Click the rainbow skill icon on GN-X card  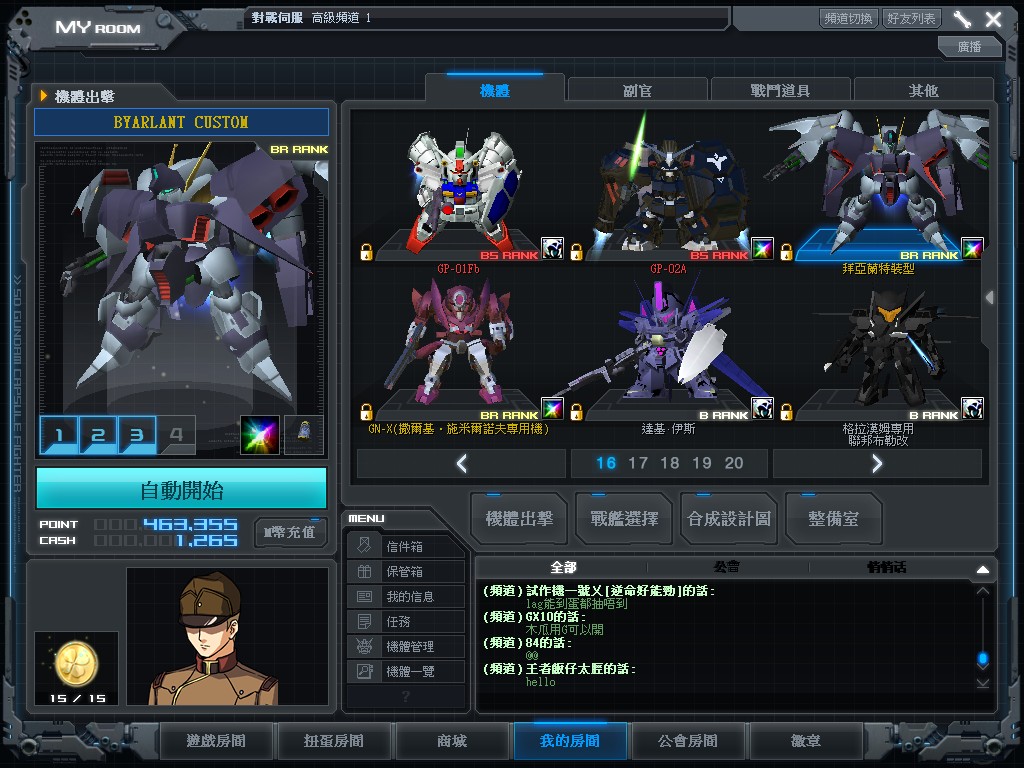[552, 408]
